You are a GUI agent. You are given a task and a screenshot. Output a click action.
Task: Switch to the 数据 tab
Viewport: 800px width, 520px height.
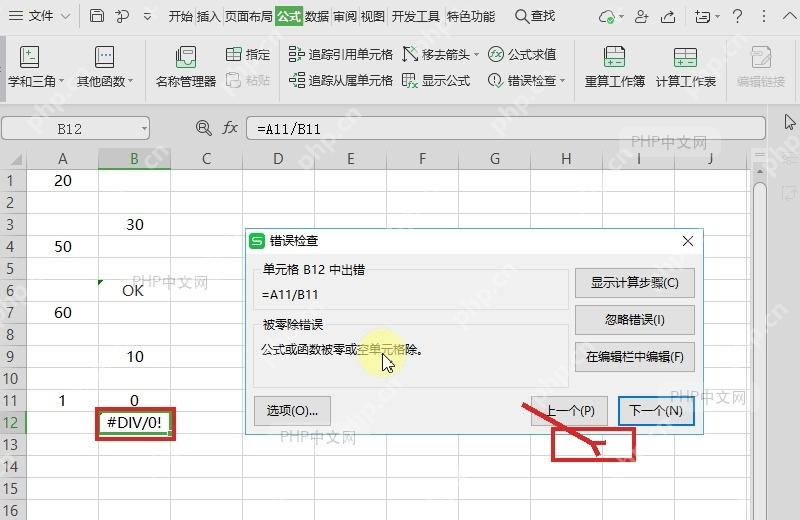pyautogui.click(x=317, y=16)
